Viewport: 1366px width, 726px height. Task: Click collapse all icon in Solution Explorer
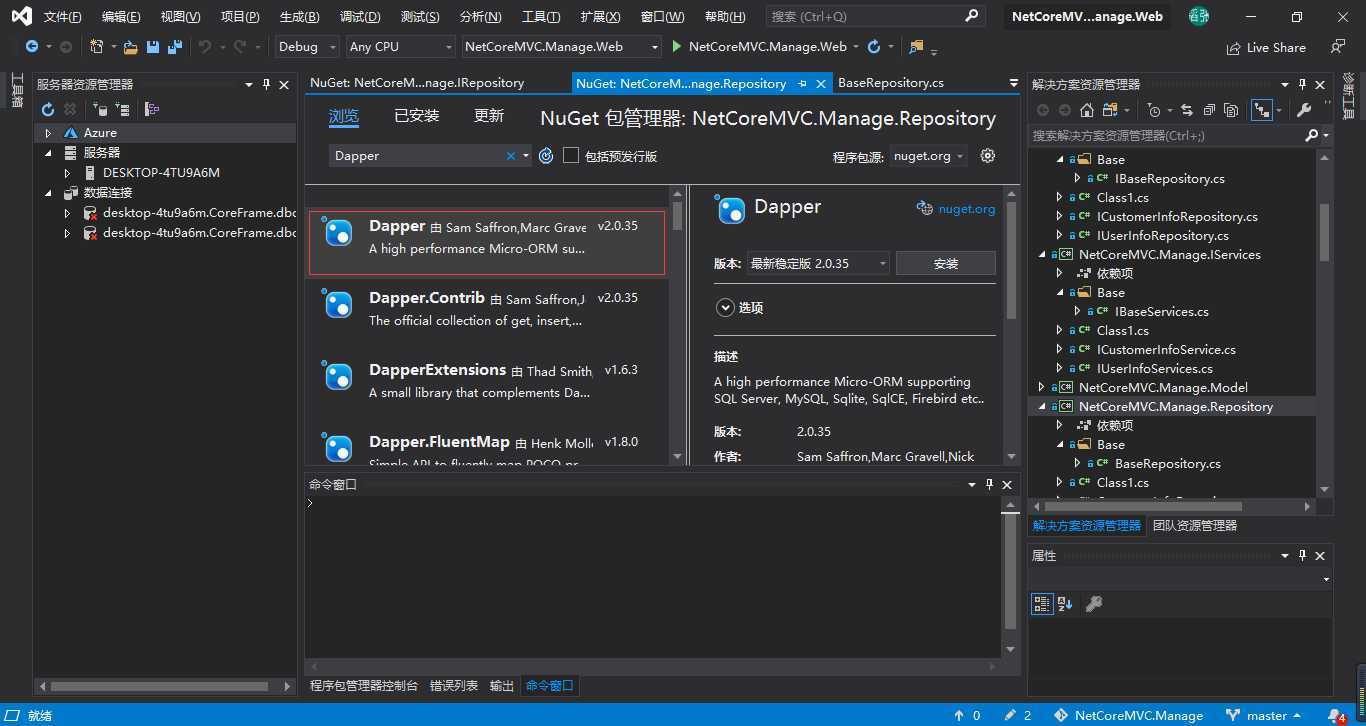click(1209, 110)
